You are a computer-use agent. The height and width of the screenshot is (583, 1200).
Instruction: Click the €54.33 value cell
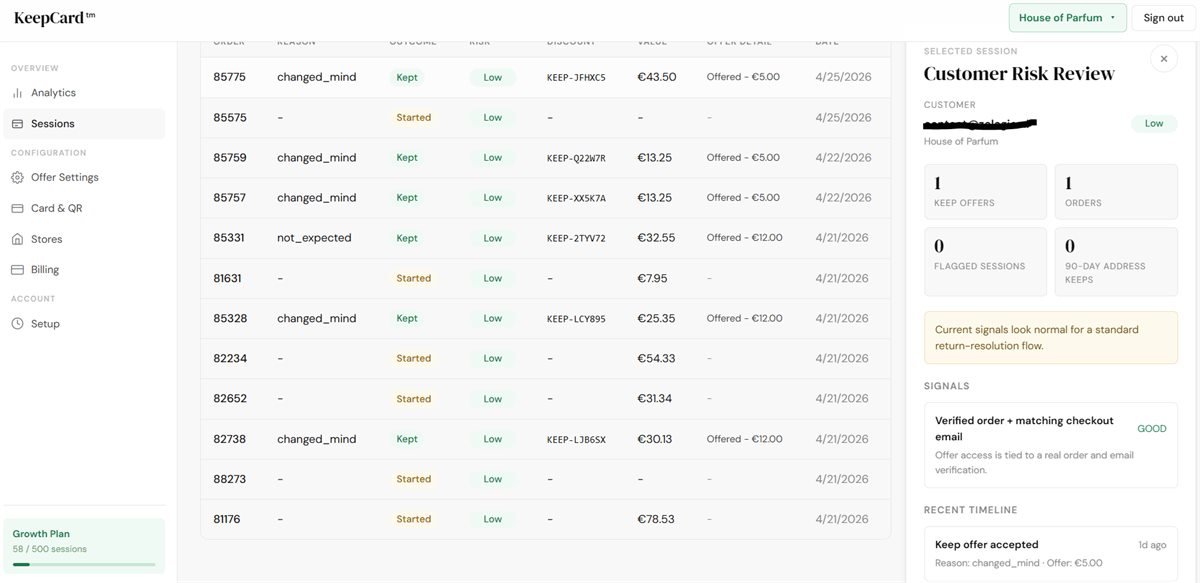(x=656, y=358)
